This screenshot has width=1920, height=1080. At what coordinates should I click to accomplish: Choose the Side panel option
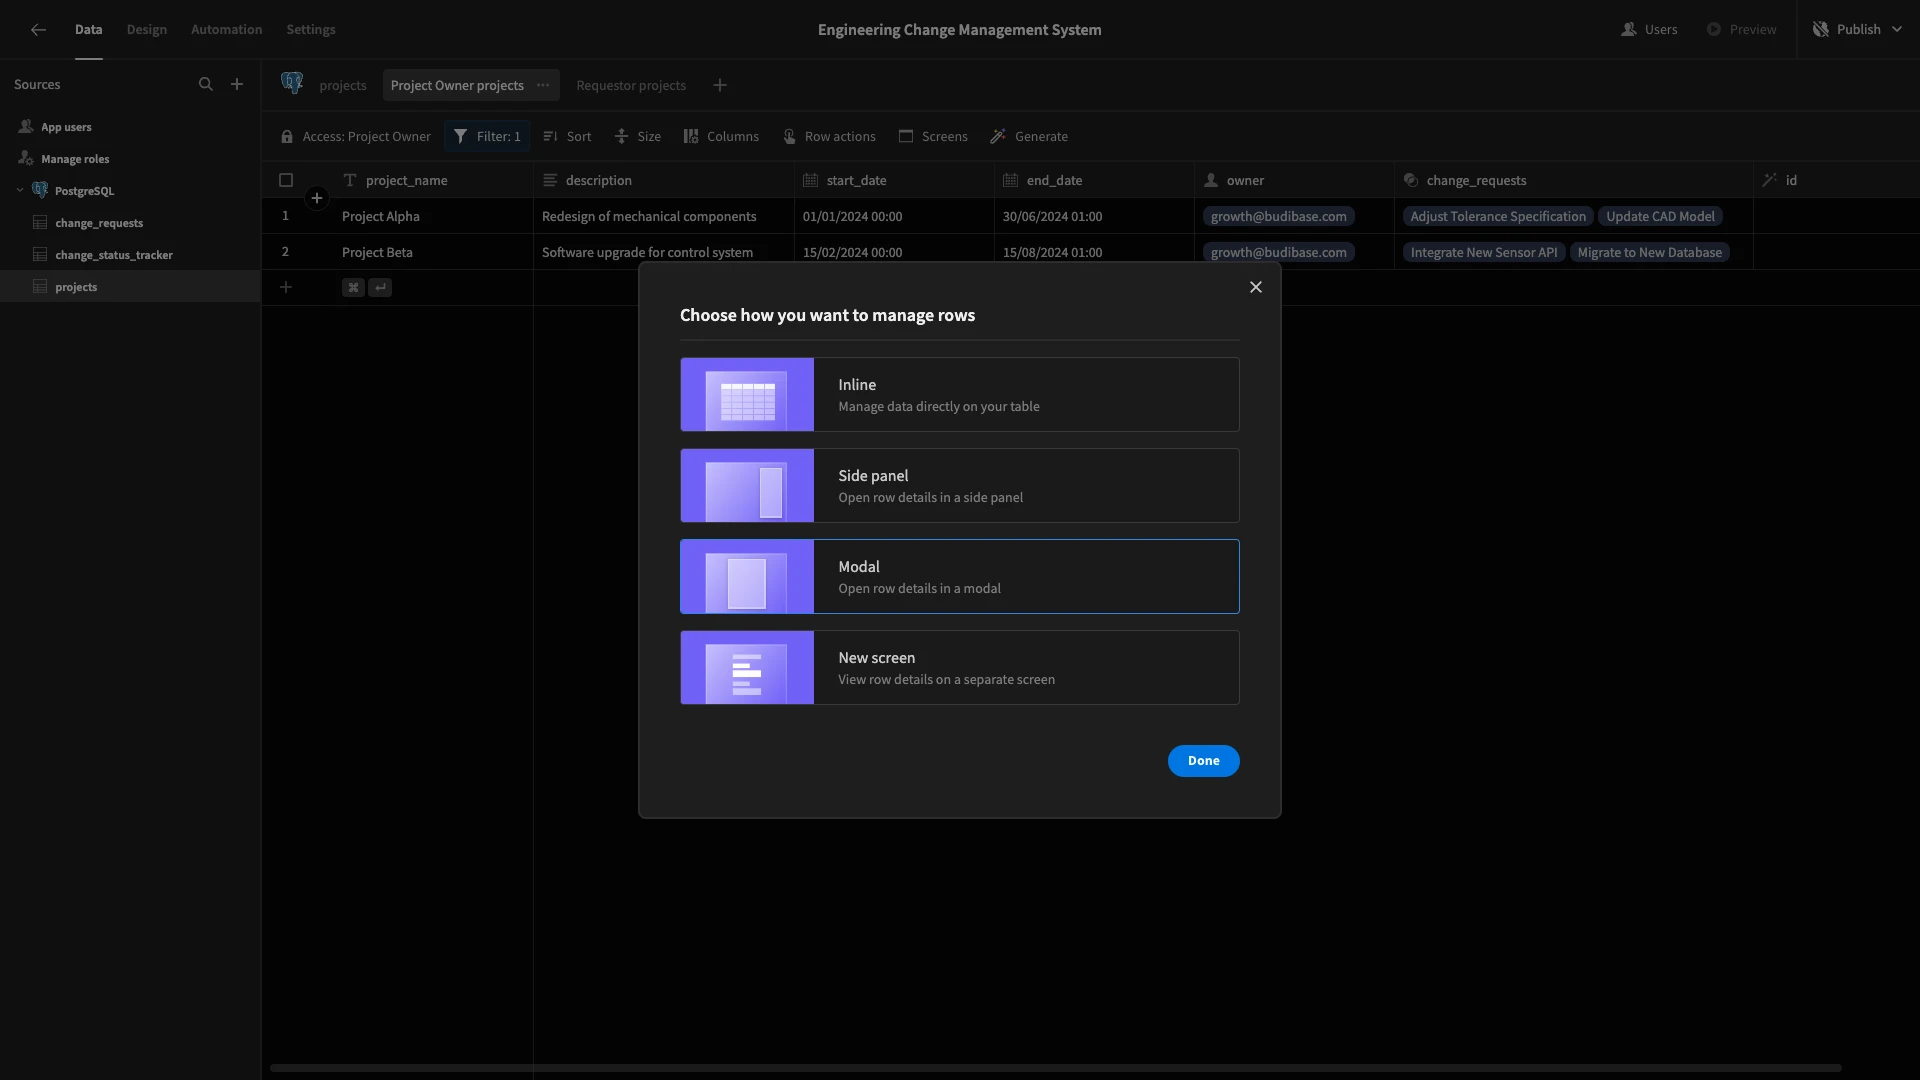(x=960, y=486)
